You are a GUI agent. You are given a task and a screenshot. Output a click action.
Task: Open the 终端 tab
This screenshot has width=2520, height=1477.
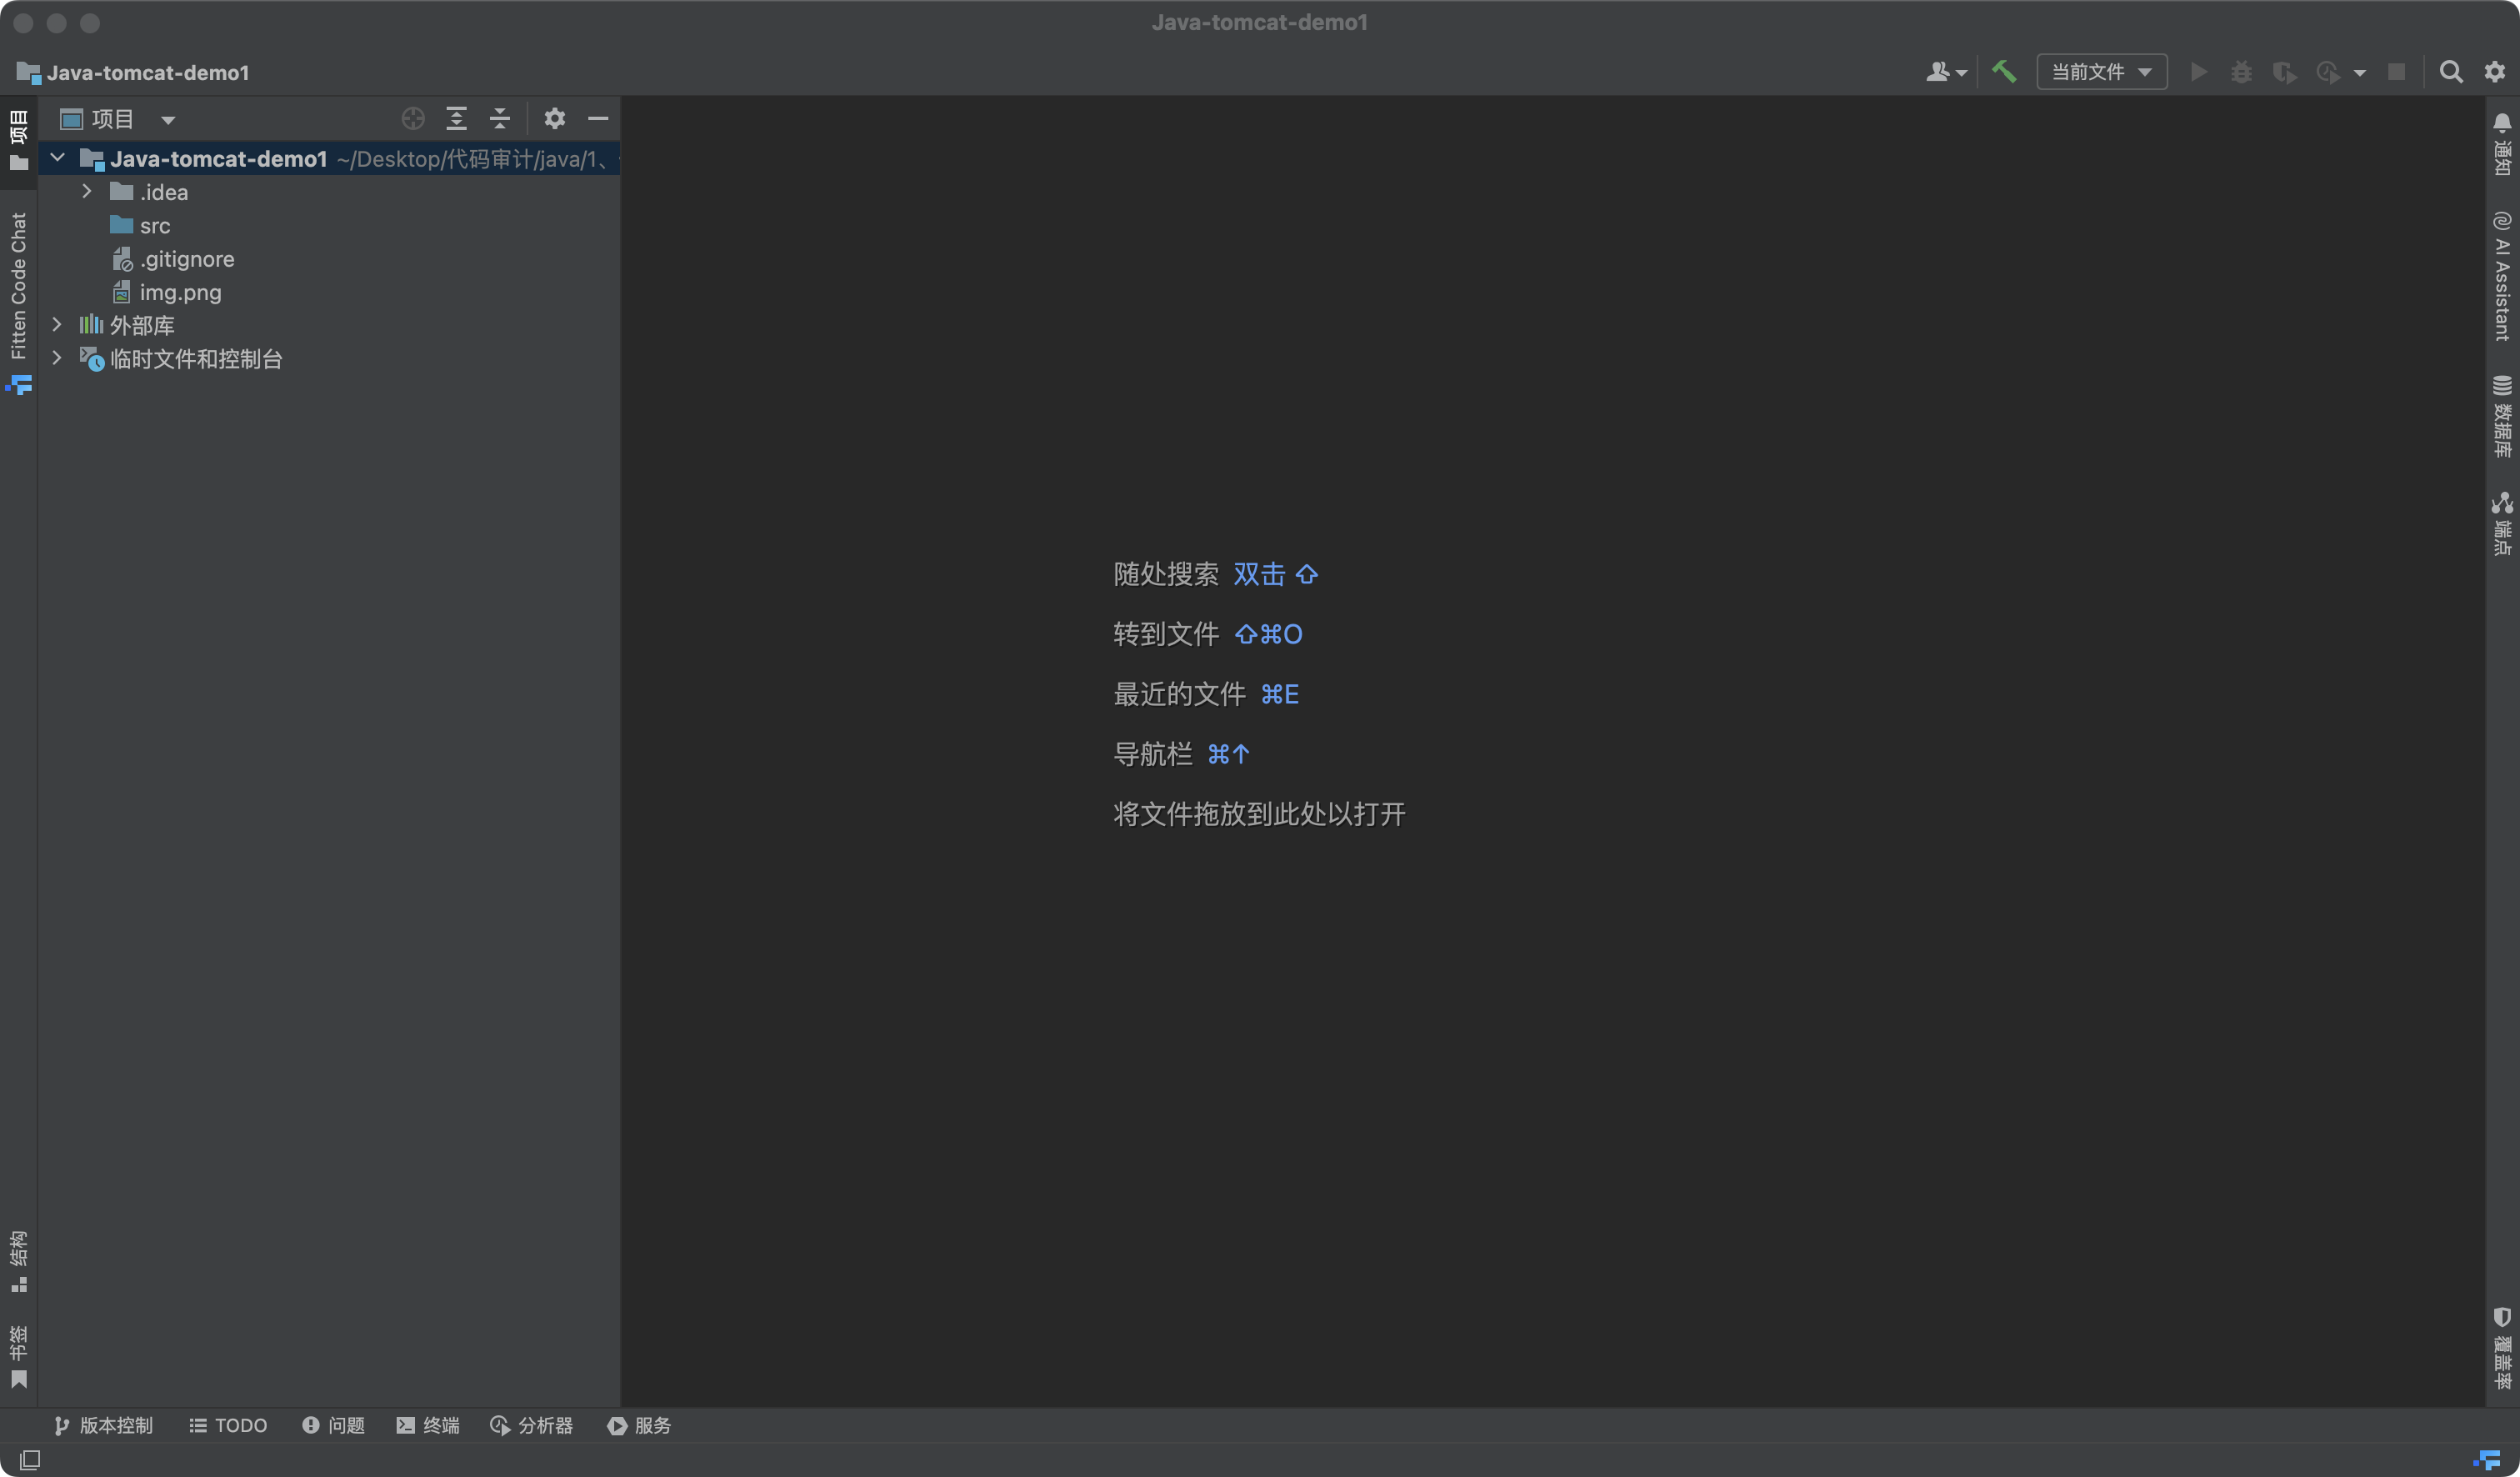(428, 1425)
